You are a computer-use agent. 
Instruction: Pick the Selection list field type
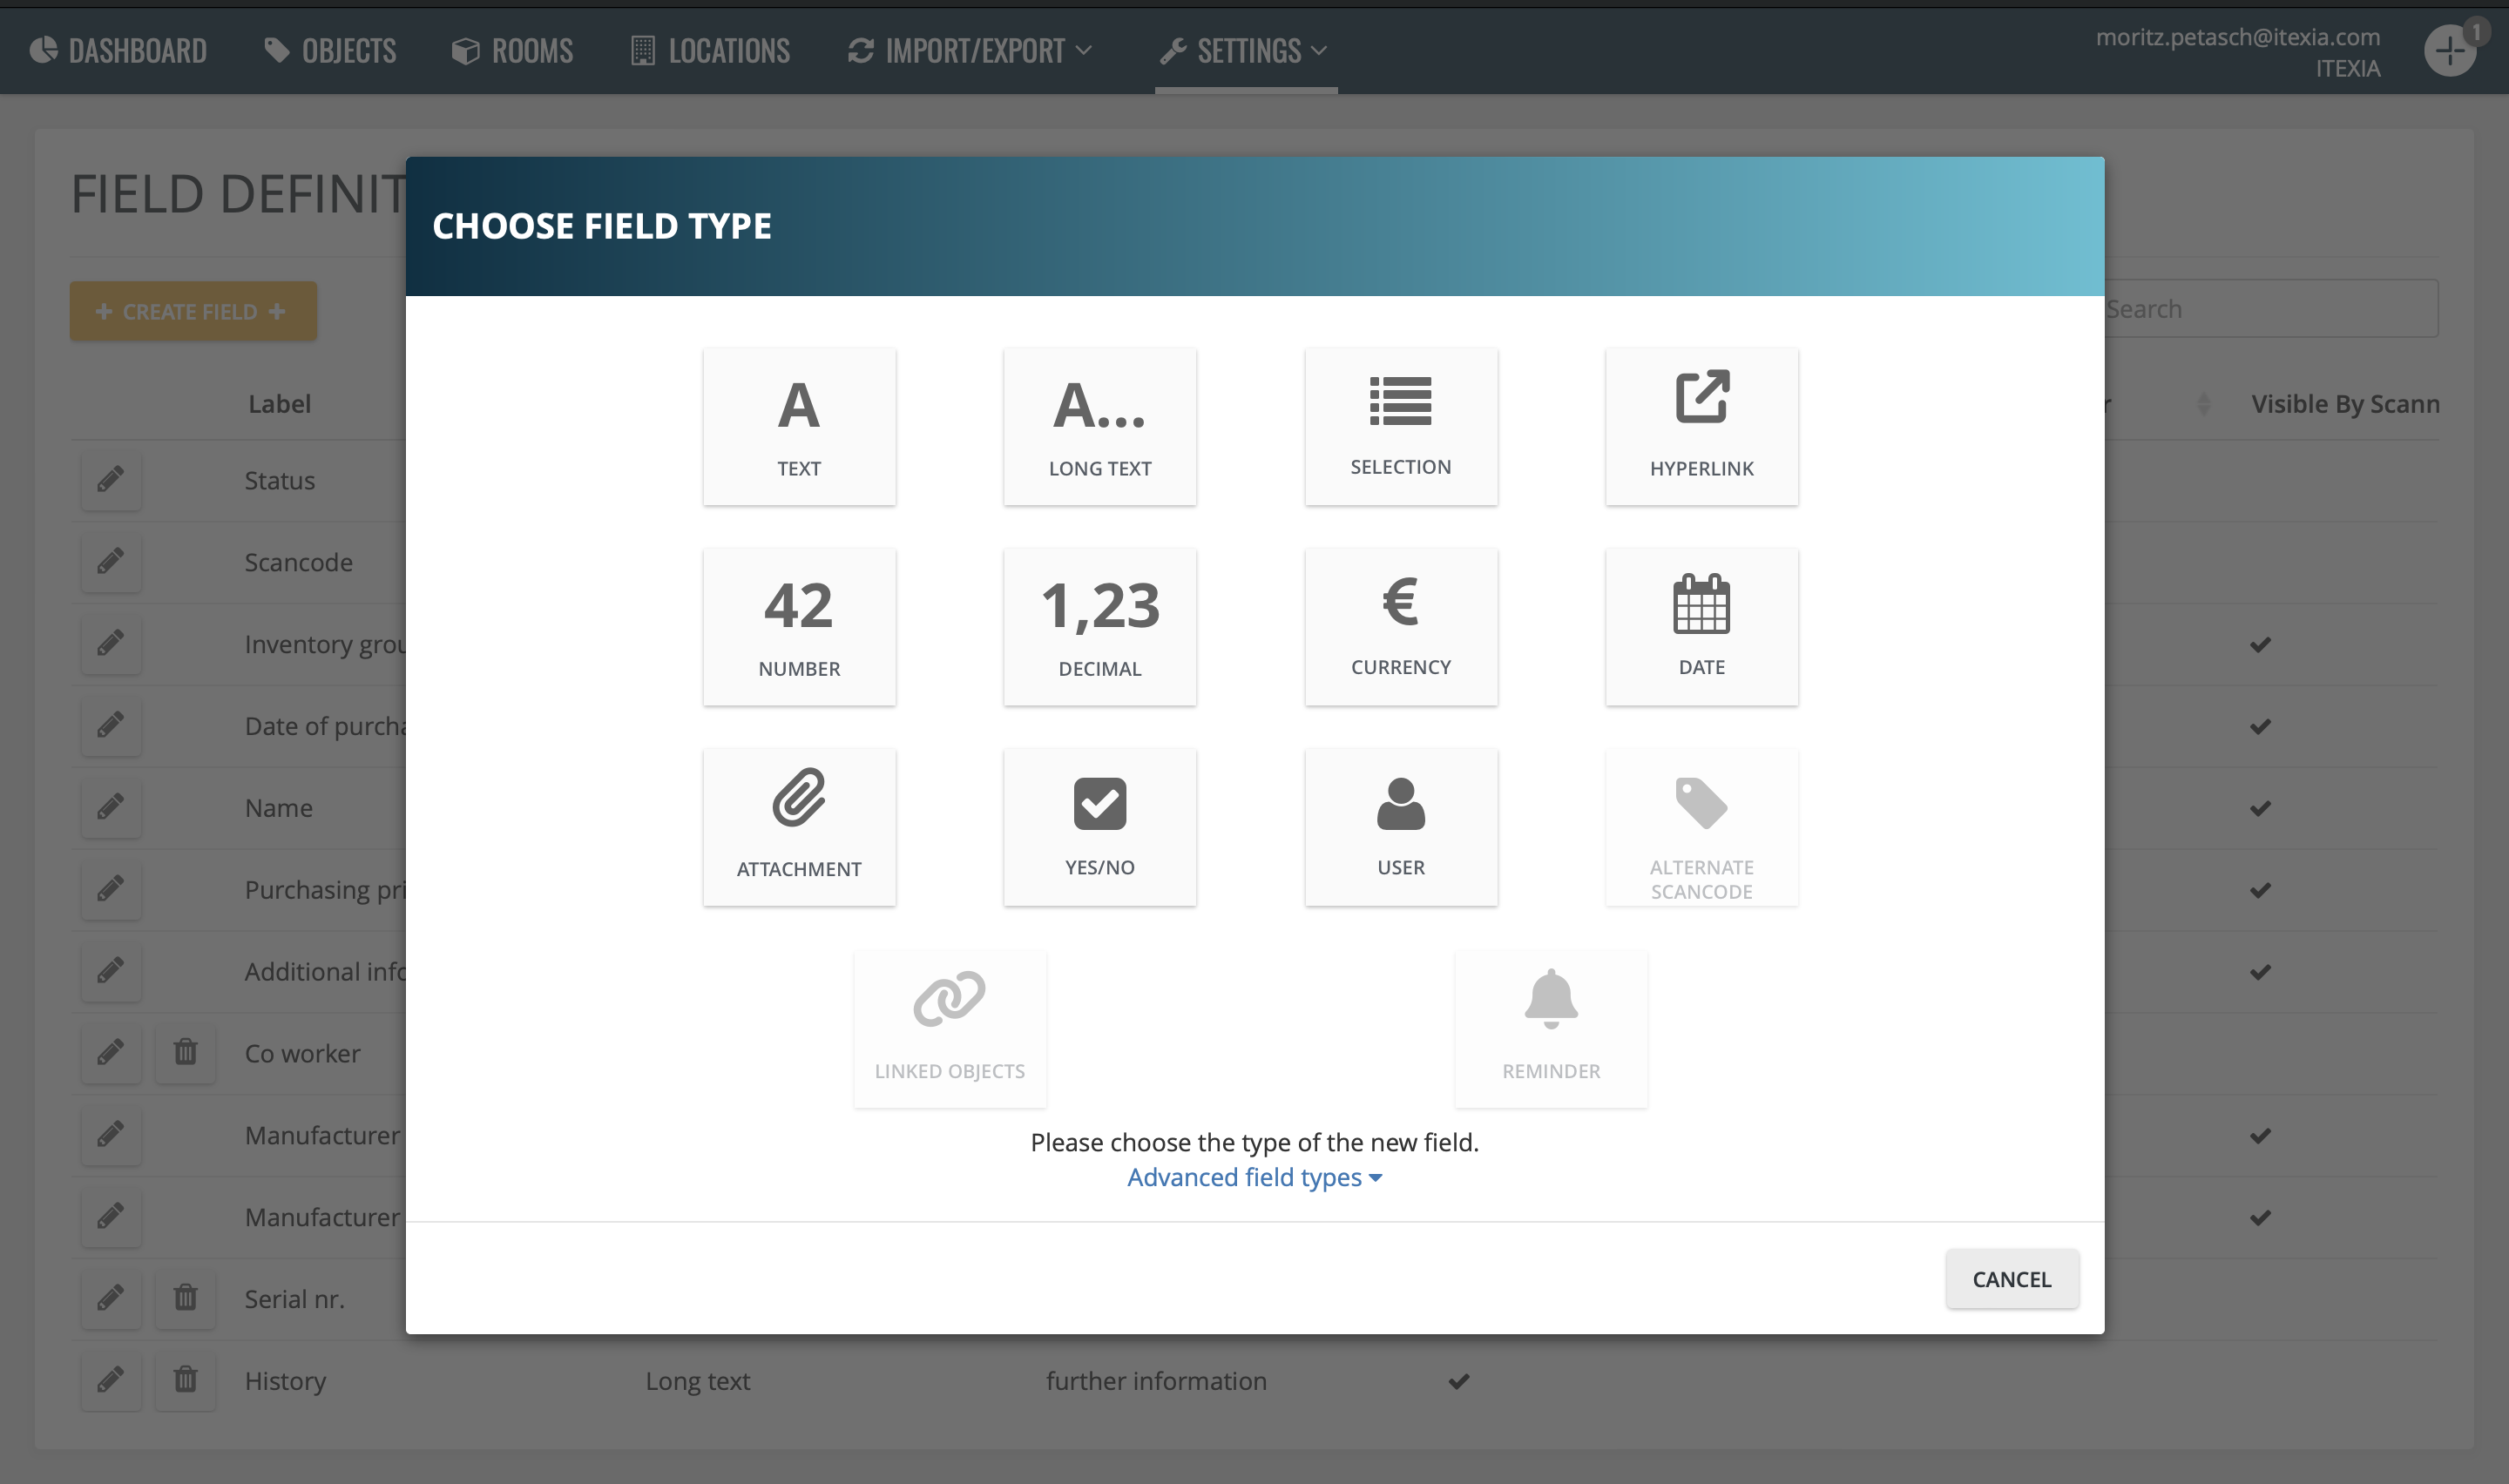click(1400, 427)
